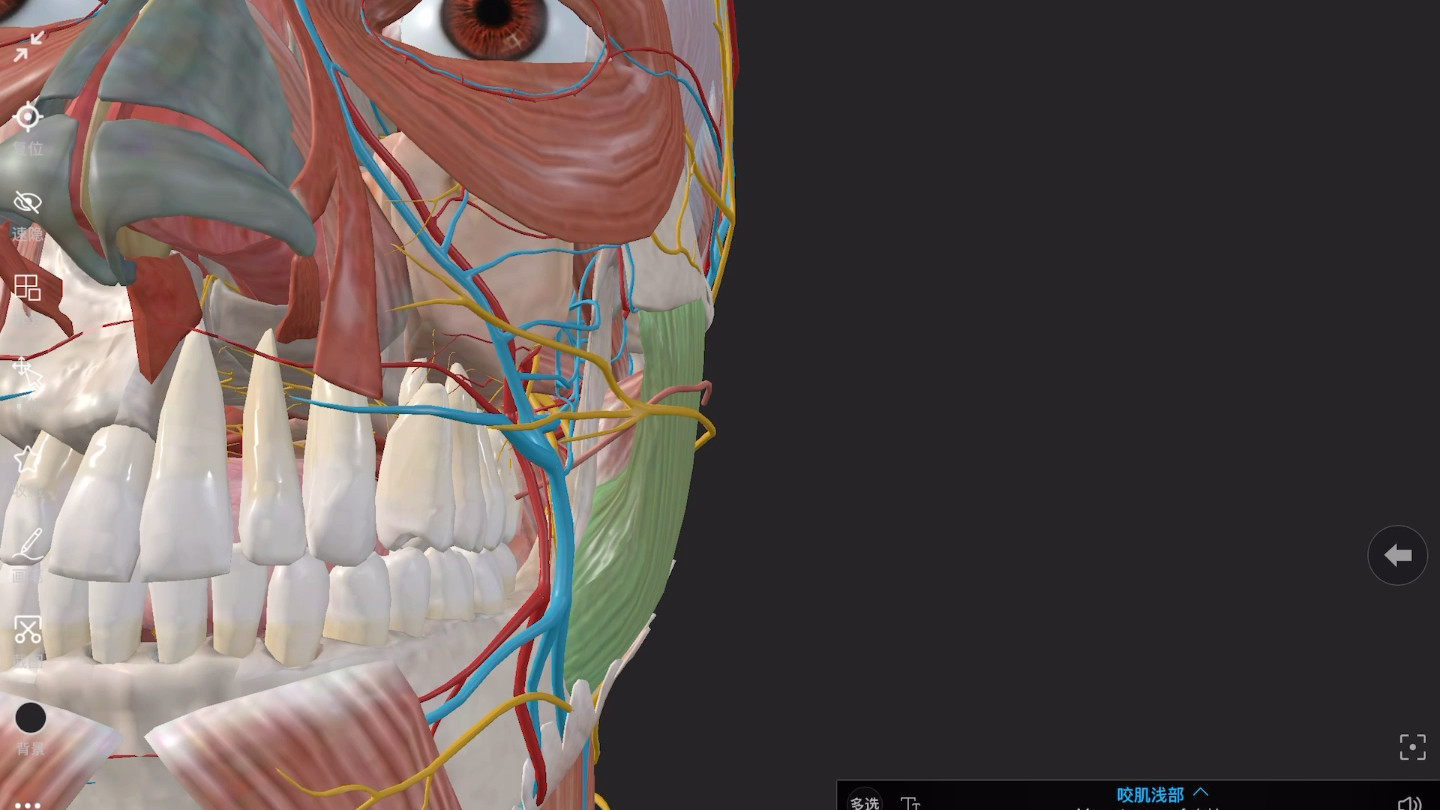The image size is (1440, 810).
Task: Change text size with the Tt icon
Action: tap(910, 802)
